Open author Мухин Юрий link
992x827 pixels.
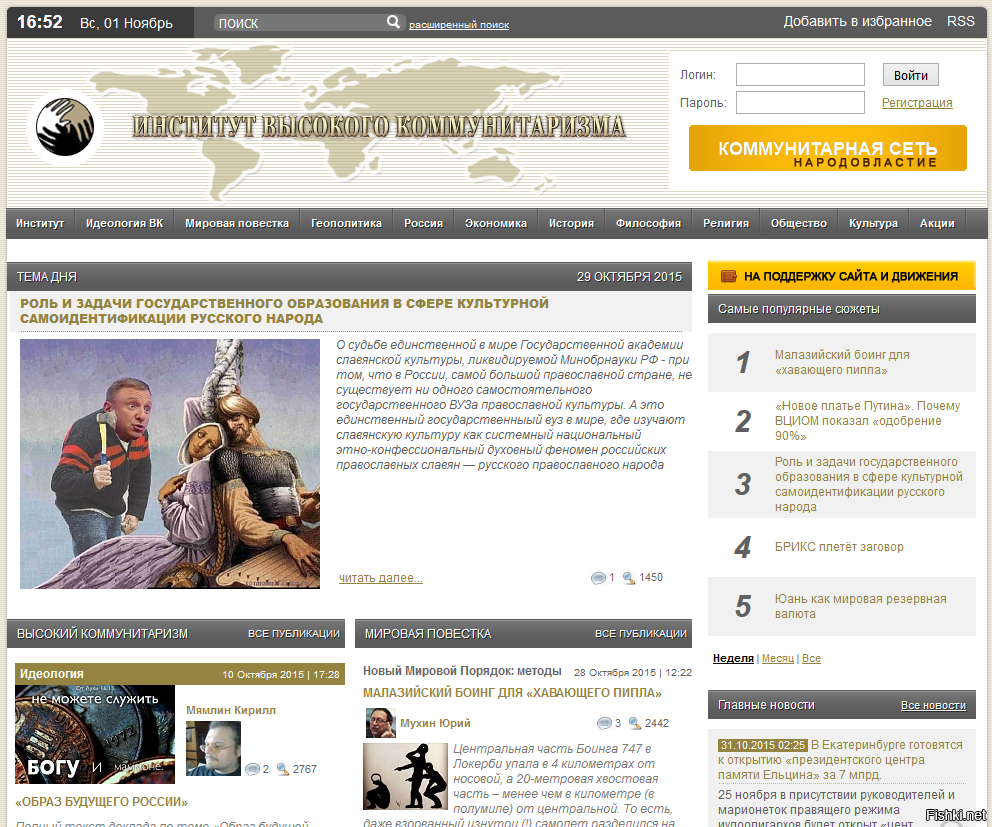(435, 723)
